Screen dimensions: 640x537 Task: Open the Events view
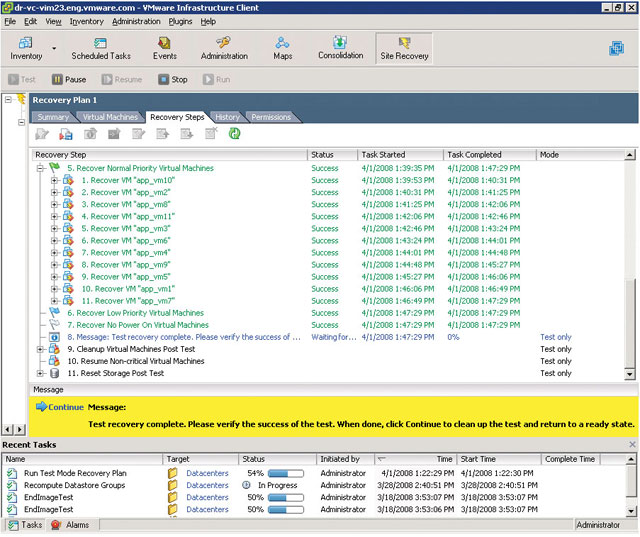pyautogui.click(x=164, y=48)
